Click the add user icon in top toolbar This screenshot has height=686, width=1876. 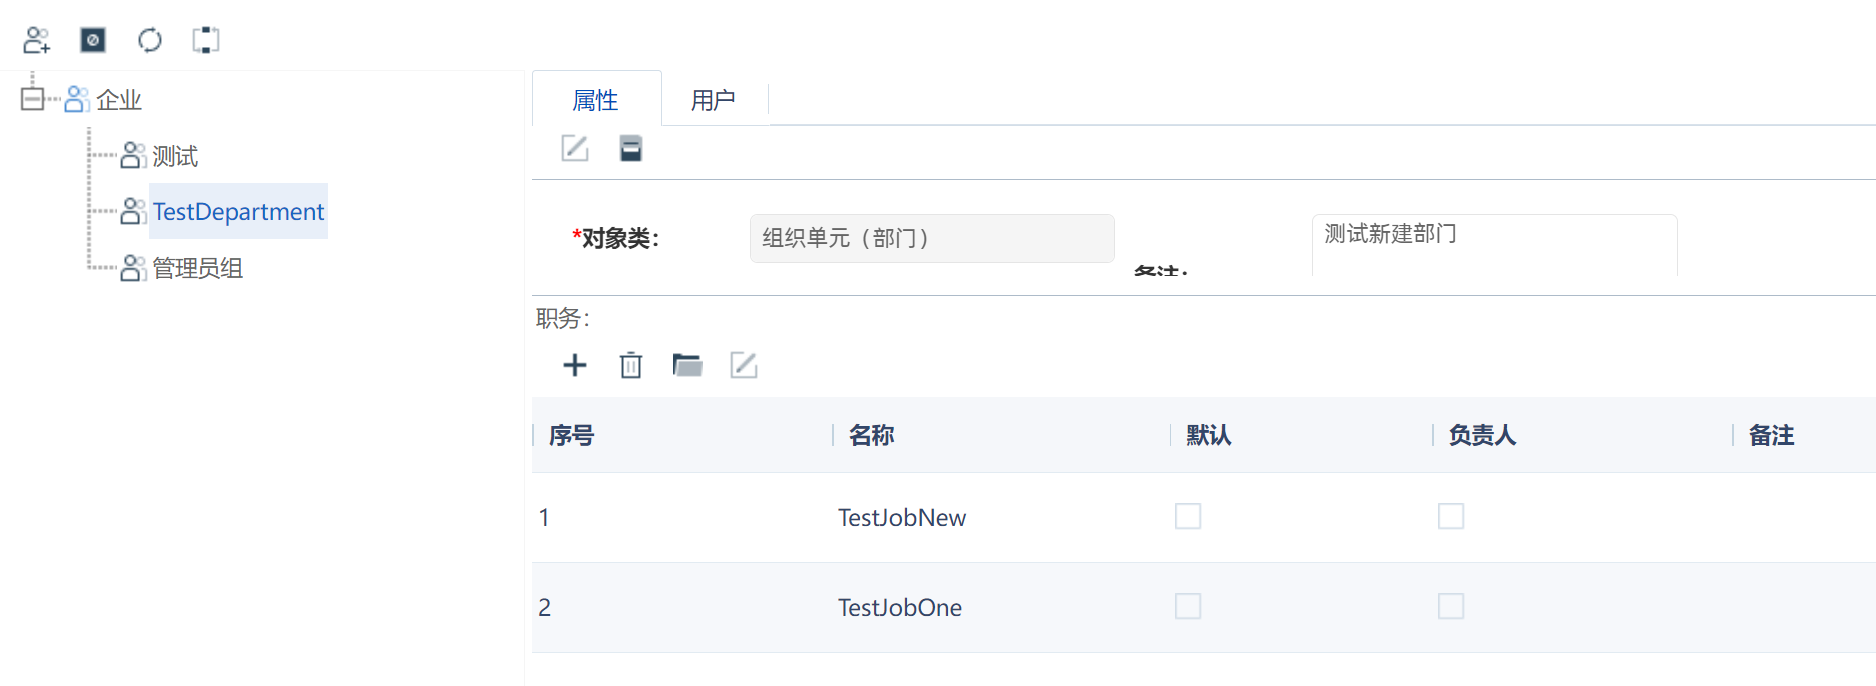37,40
